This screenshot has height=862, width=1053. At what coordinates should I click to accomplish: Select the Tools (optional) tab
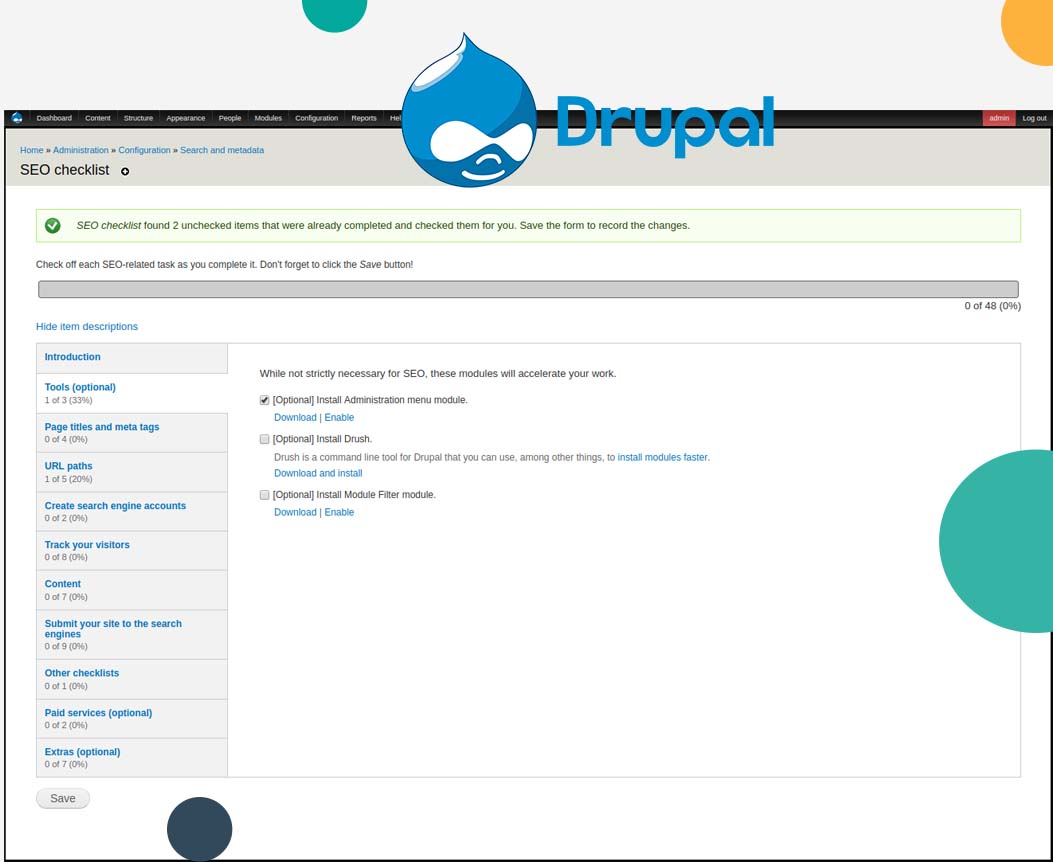[132, 393]
